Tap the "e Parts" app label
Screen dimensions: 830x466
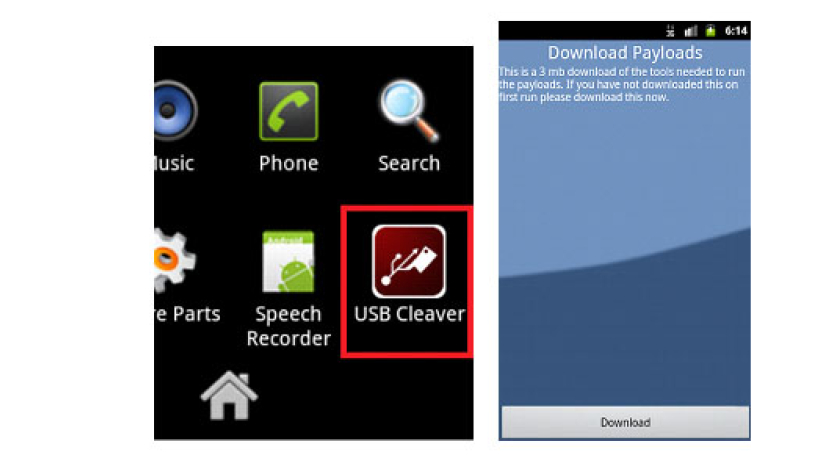click(187, 313)
